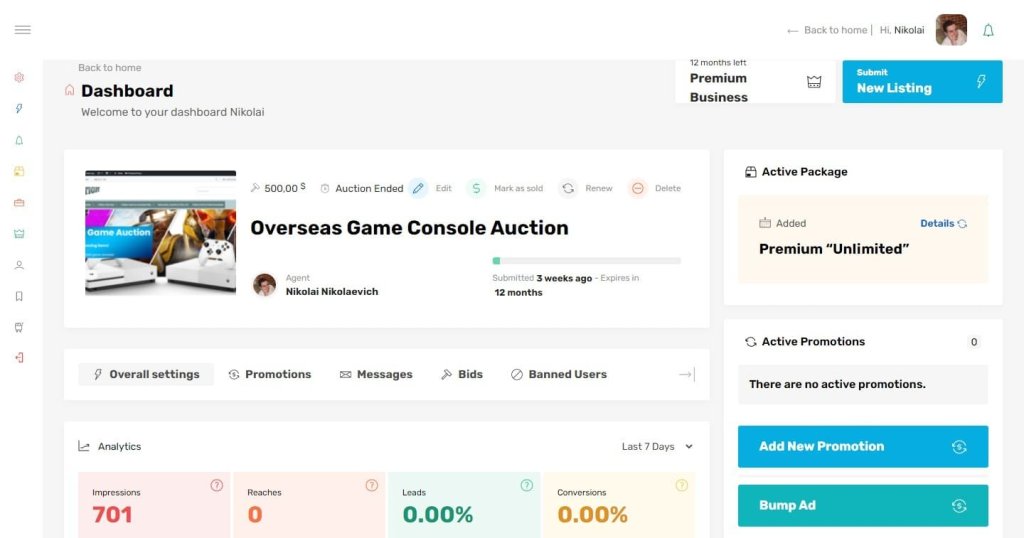Screen dimensions: 1024x538
Task: Open the game console listing thumbnail
Action: pyautogui.click(x=161, y=232)
